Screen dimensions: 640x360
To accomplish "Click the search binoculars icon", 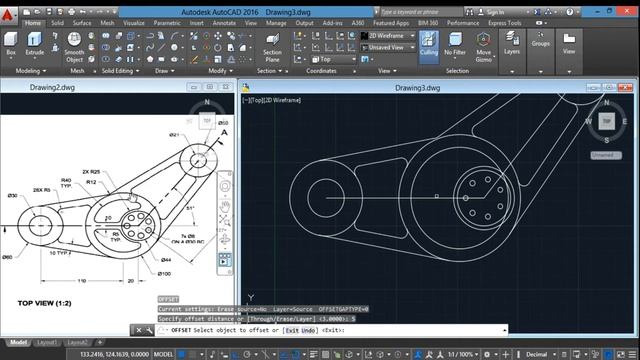I will pyautogui.click(x=470, y=12).
